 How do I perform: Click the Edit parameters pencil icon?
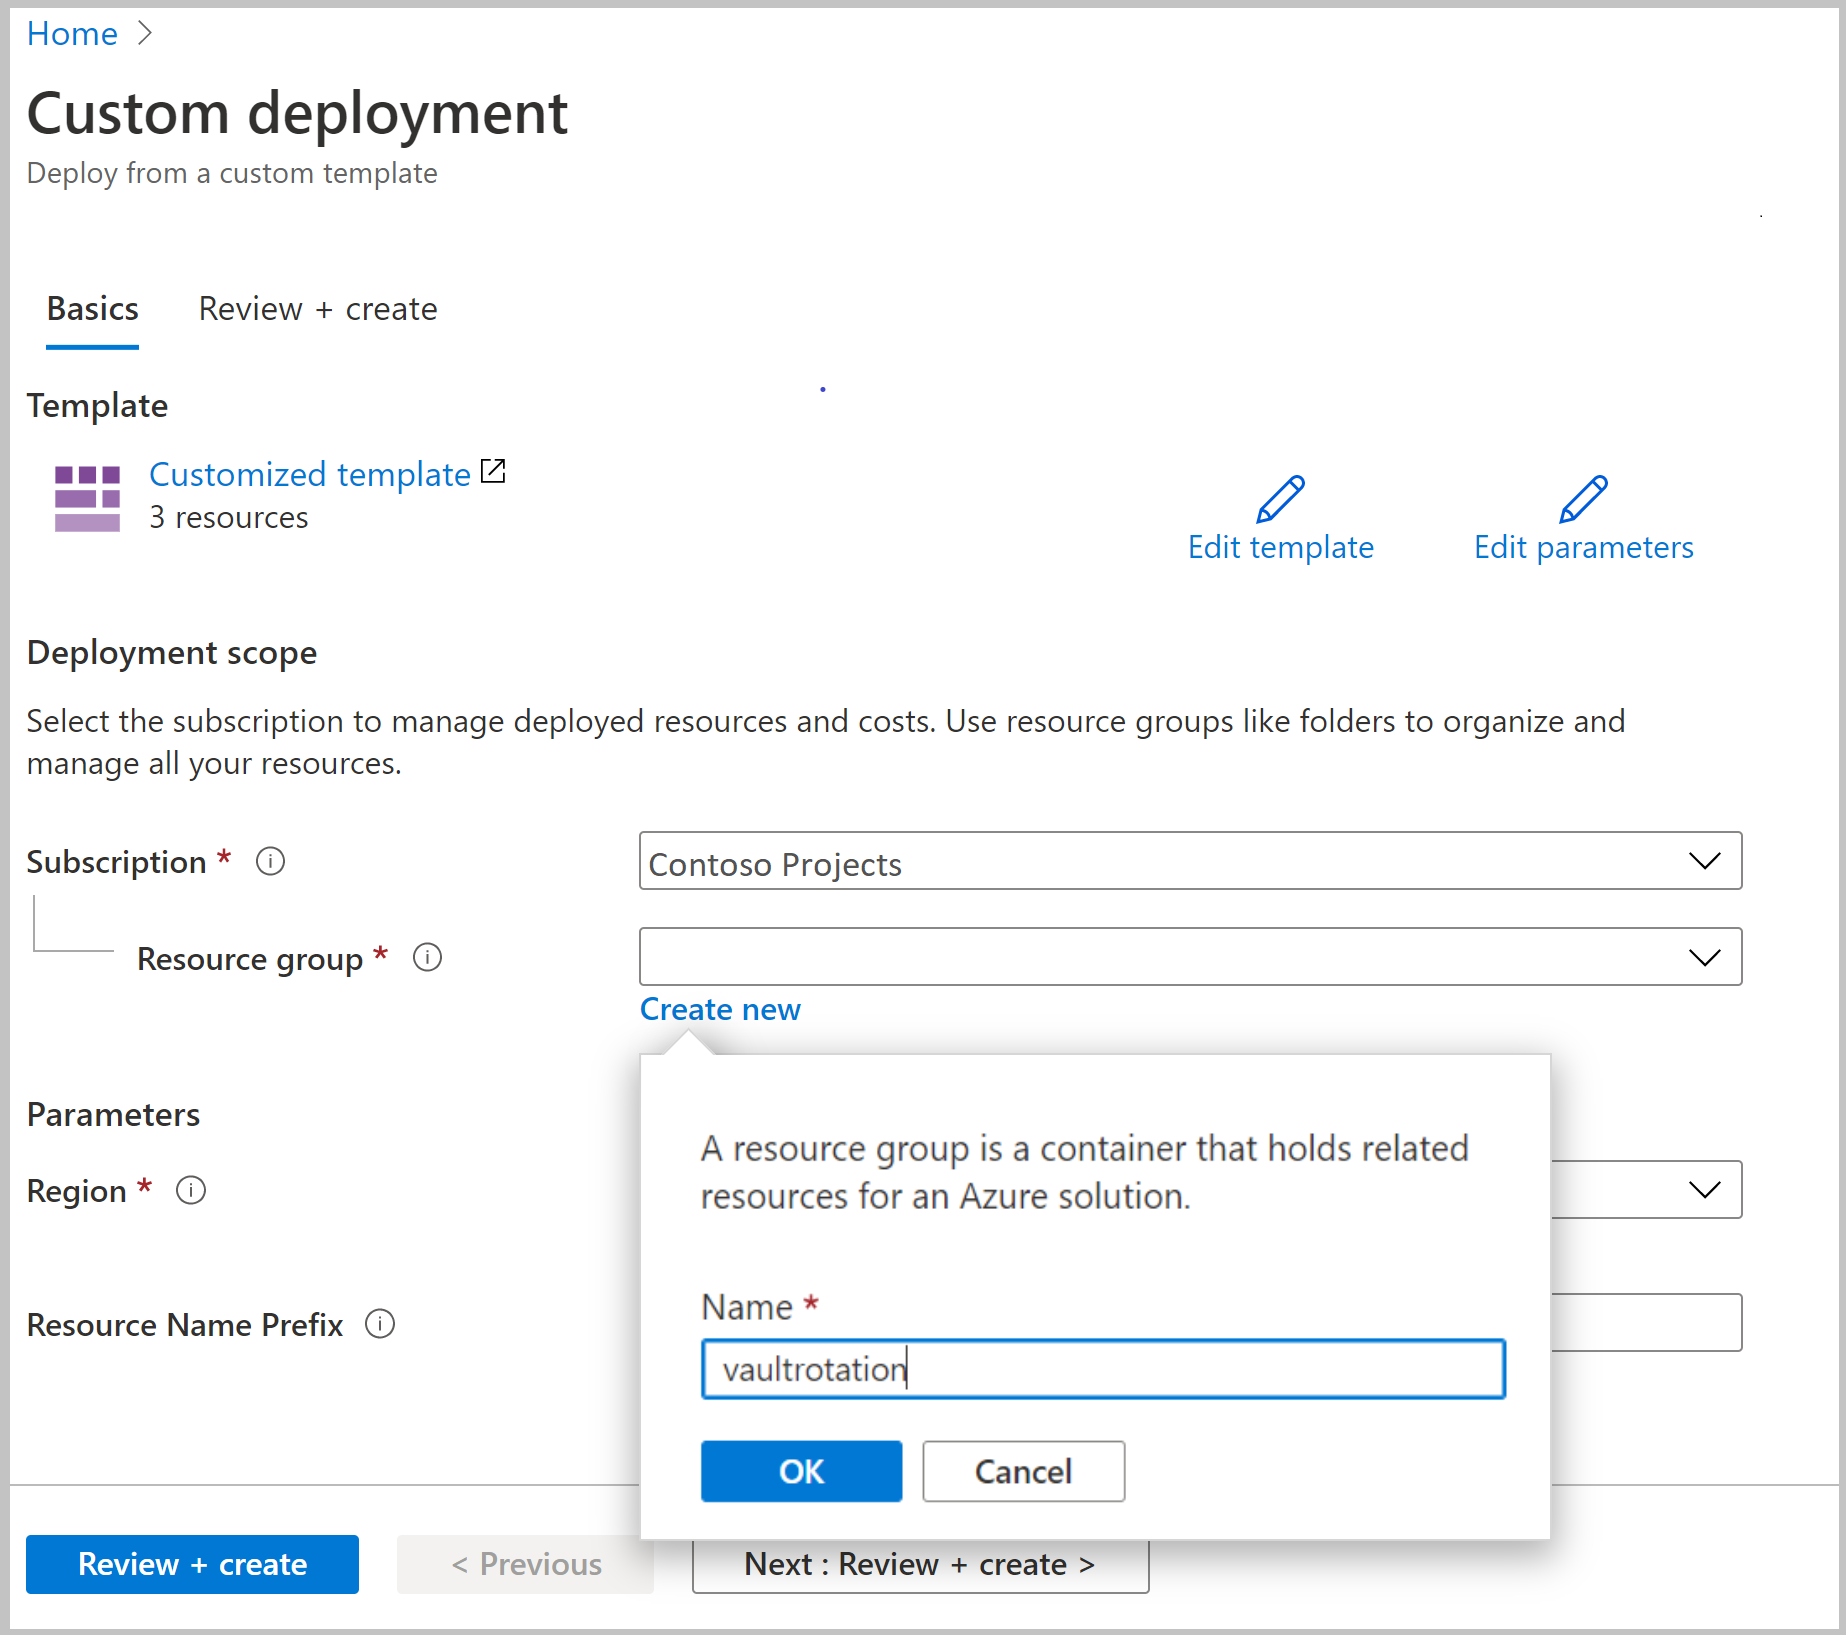click(1582, 500)
